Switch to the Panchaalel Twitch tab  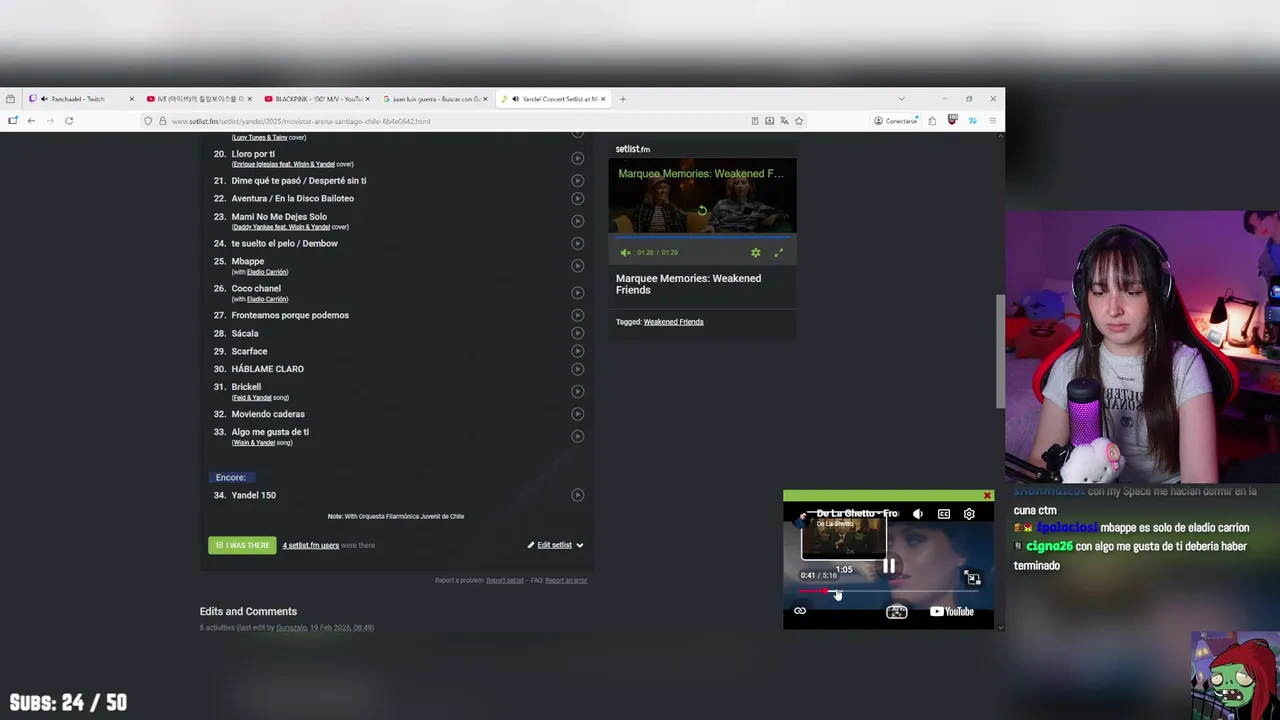point(82,99)
